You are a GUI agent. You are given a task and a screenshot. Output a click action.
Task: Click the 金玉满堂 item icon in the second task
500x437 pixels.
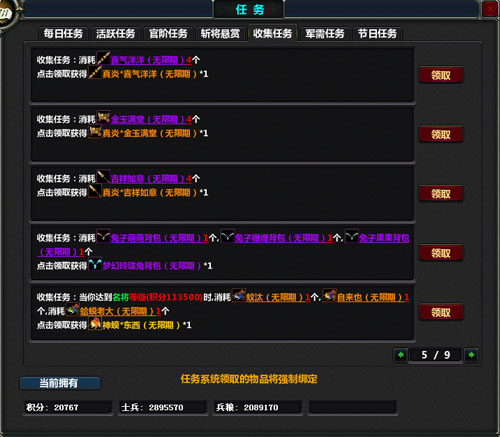click(103, 117)
